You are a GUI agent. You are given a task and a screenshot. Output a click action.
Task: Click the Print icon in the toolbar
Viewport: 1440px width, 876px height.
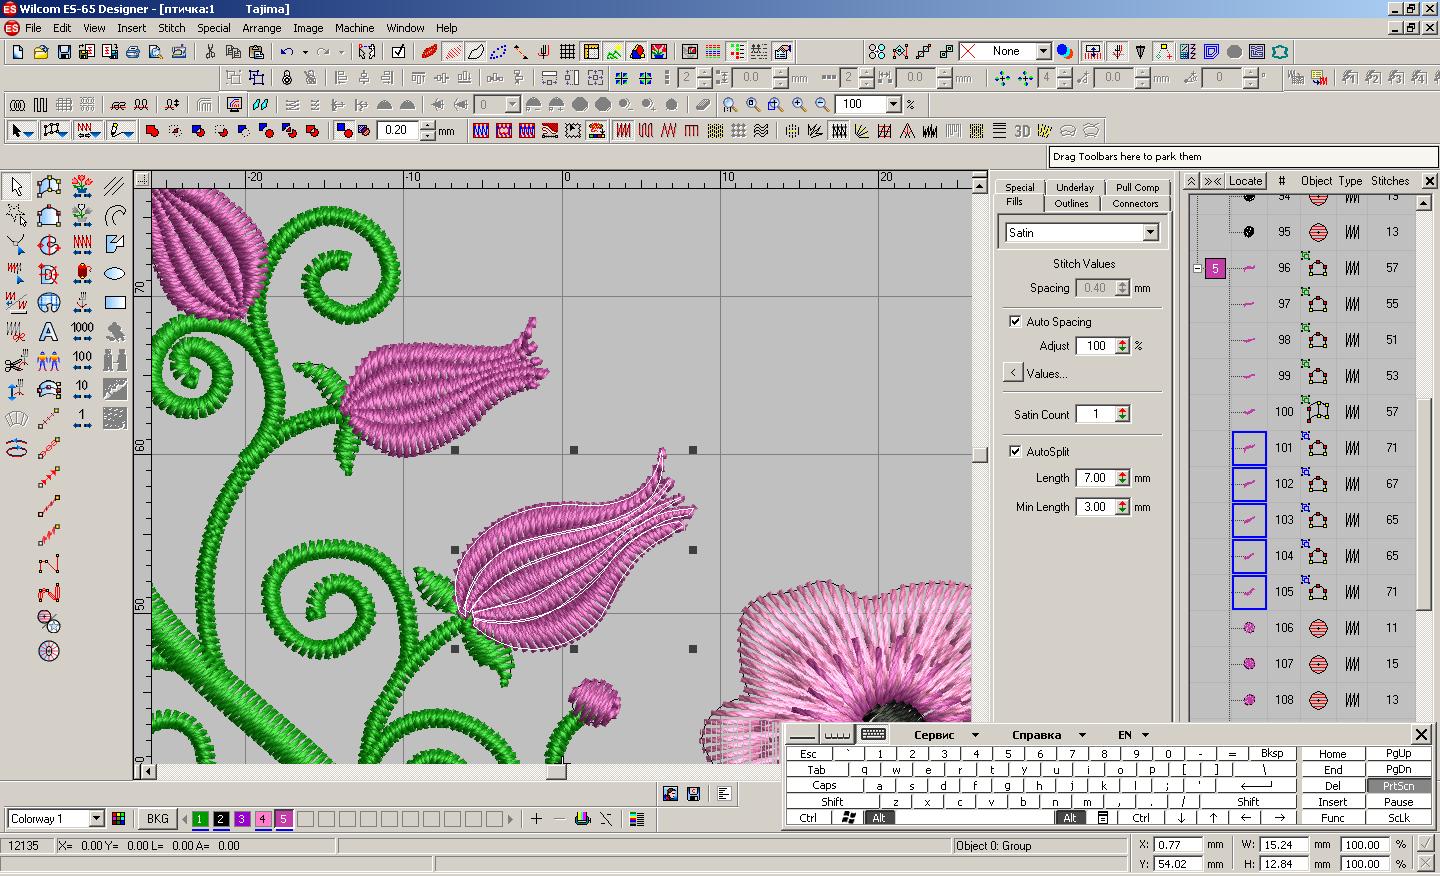(132, 52)
